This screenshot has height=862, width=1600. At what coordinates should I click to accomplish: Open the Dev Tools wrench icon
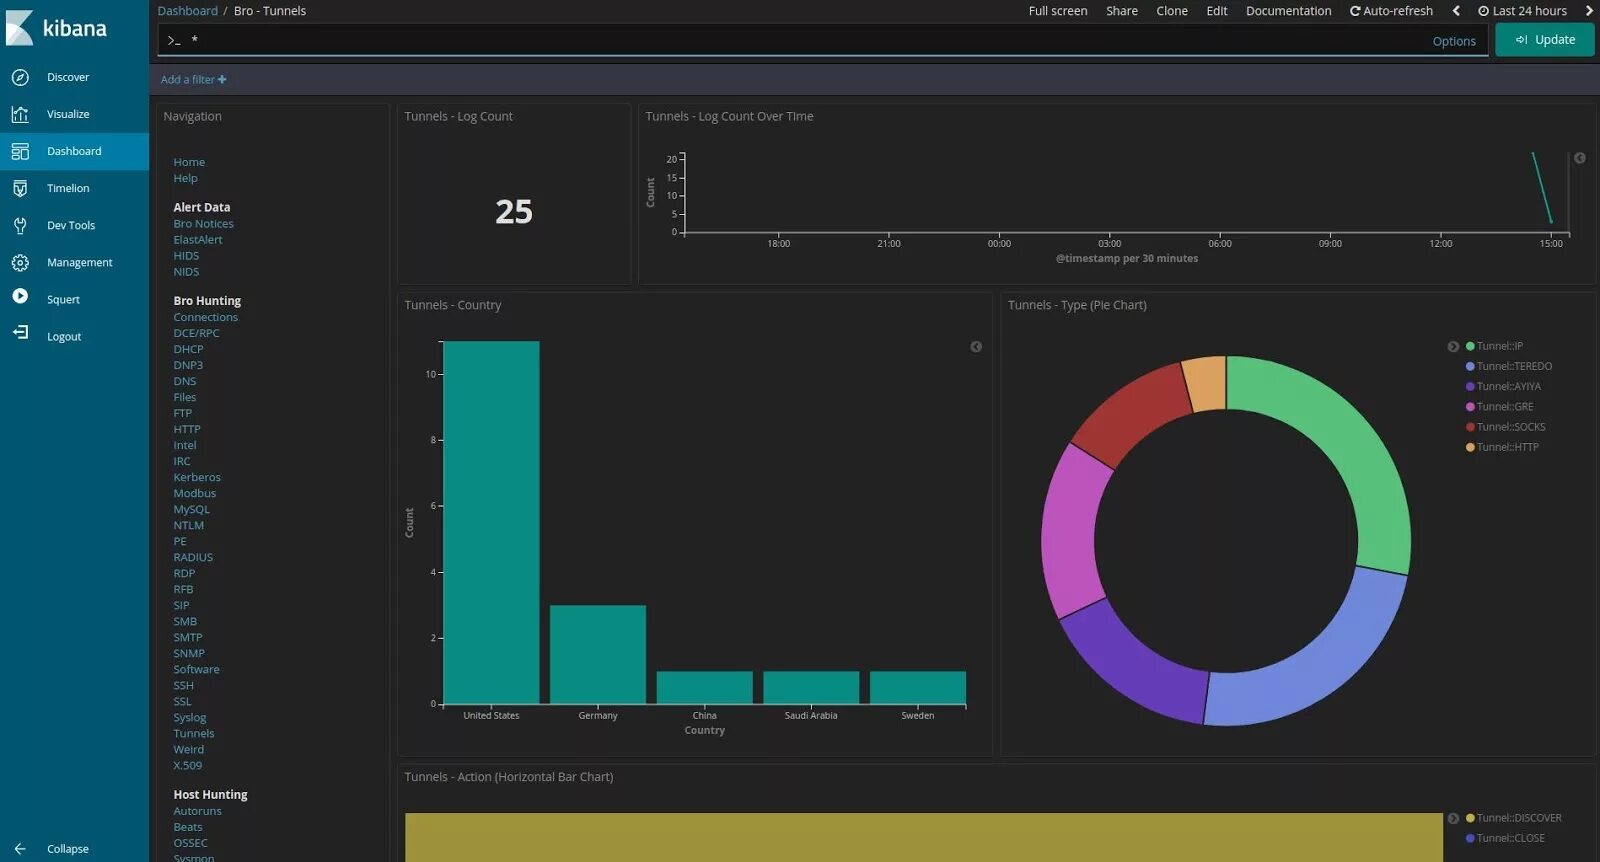[x=20, y=225]
